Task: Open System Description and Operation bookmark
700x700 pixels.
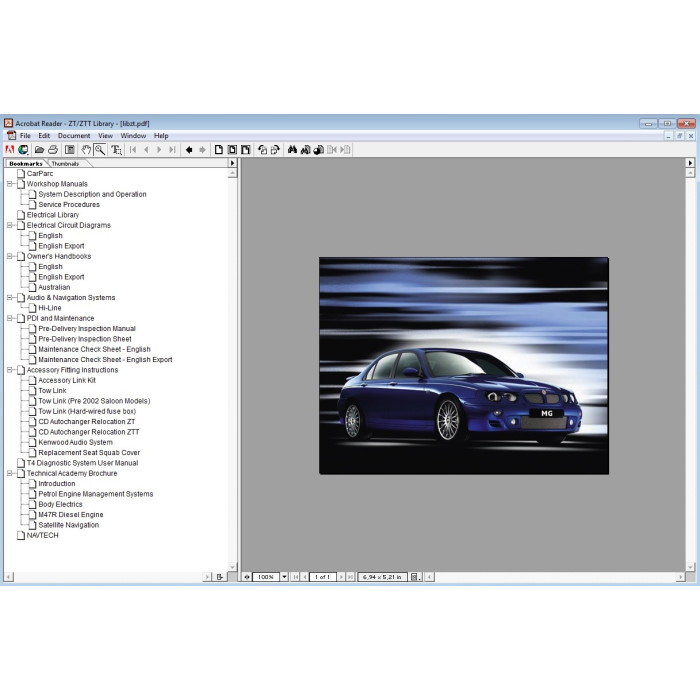Action: pyautogui.click(x=92, y=194)
